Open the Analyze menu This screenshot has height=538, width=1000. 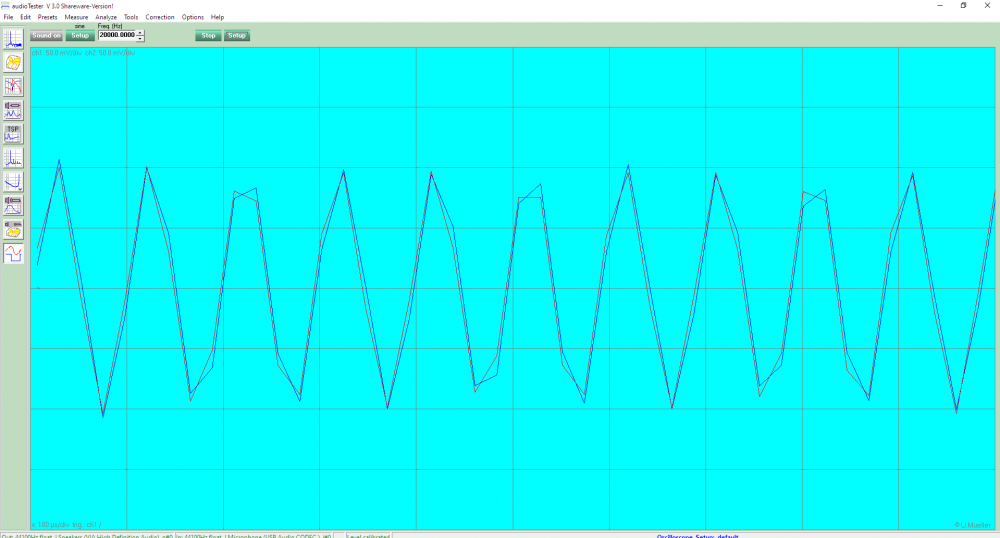(x=106, y=17)
